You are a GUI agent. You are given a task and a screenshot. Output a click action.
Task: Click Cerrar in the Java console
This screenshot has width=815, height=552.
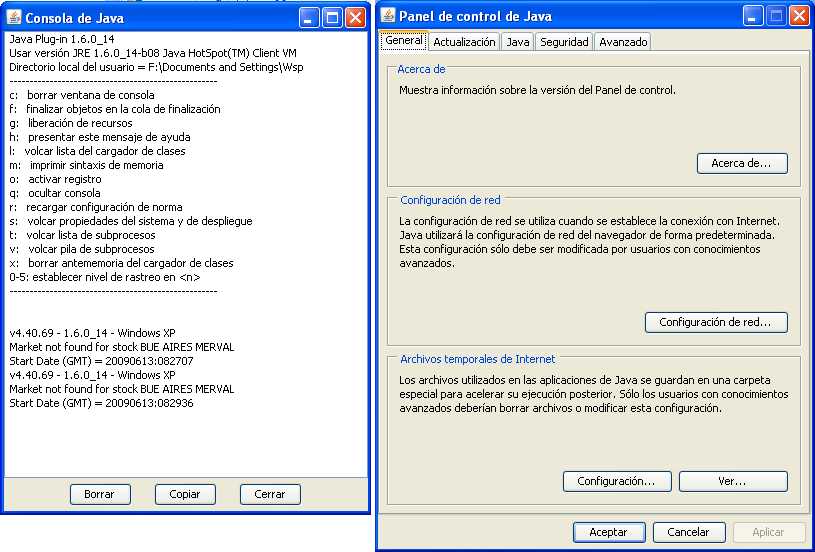[270, 494]
